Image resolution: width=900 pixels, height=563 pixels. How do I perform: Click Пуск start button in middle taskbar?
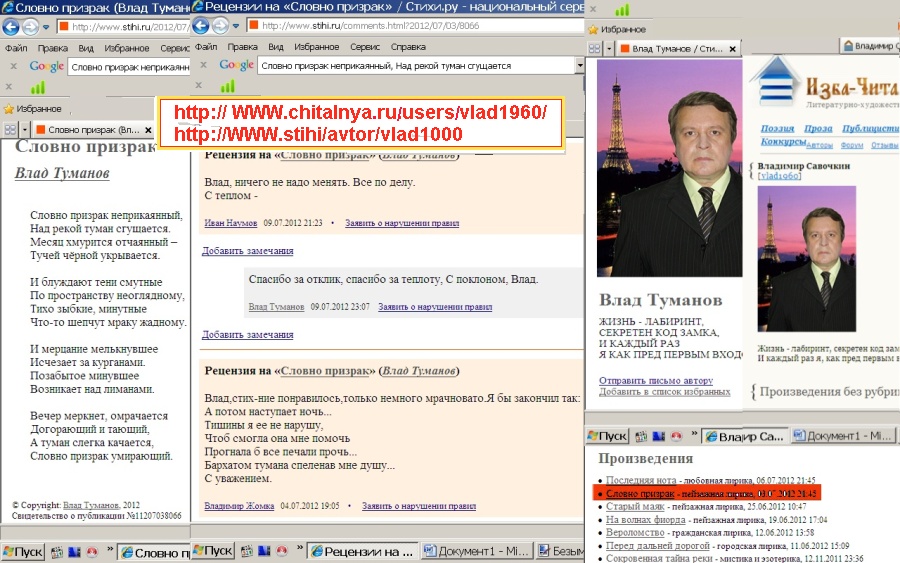(x=212, y=550)
